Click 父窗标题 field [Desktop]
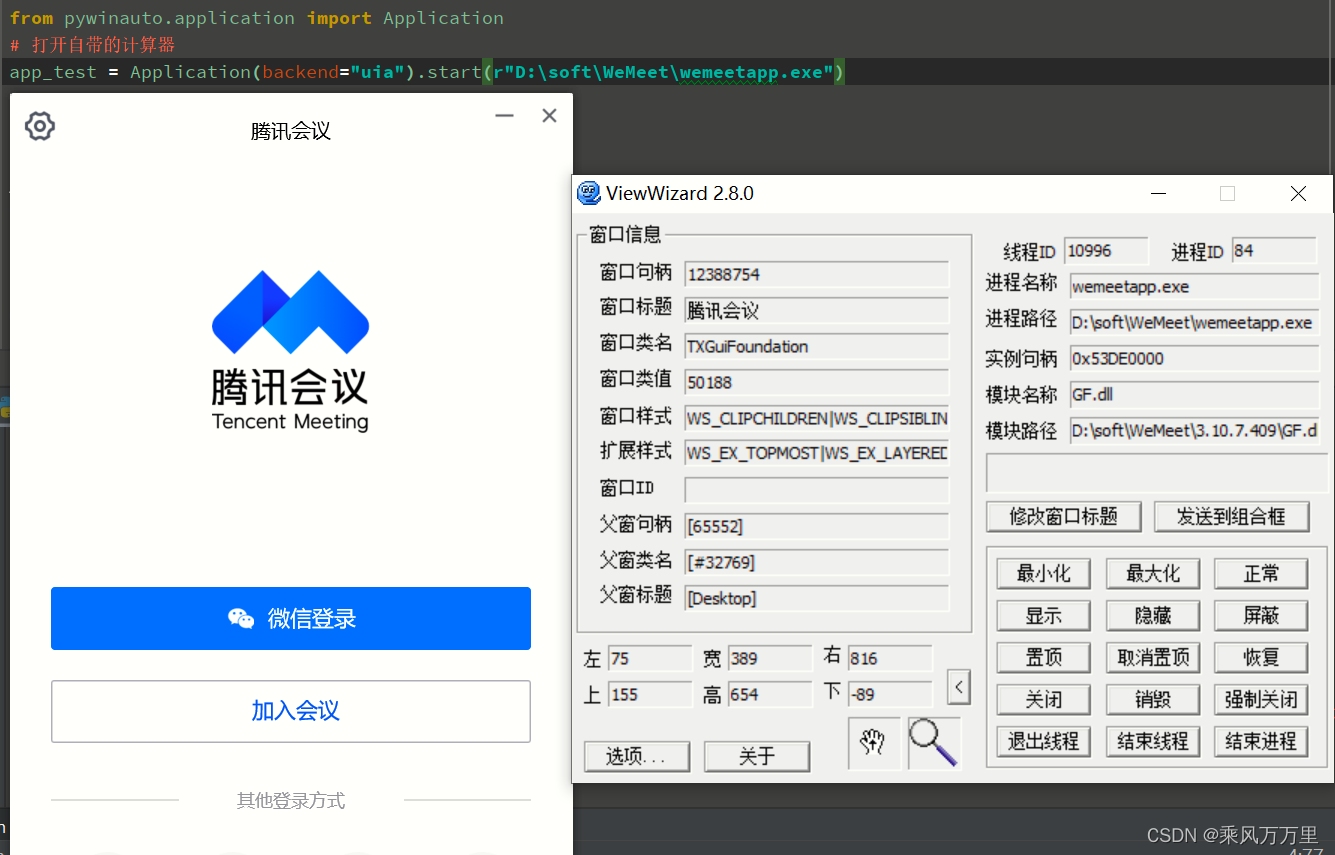Image resolution: width=1335 pixels, height=855 pixels. click(x=817, y=598)
